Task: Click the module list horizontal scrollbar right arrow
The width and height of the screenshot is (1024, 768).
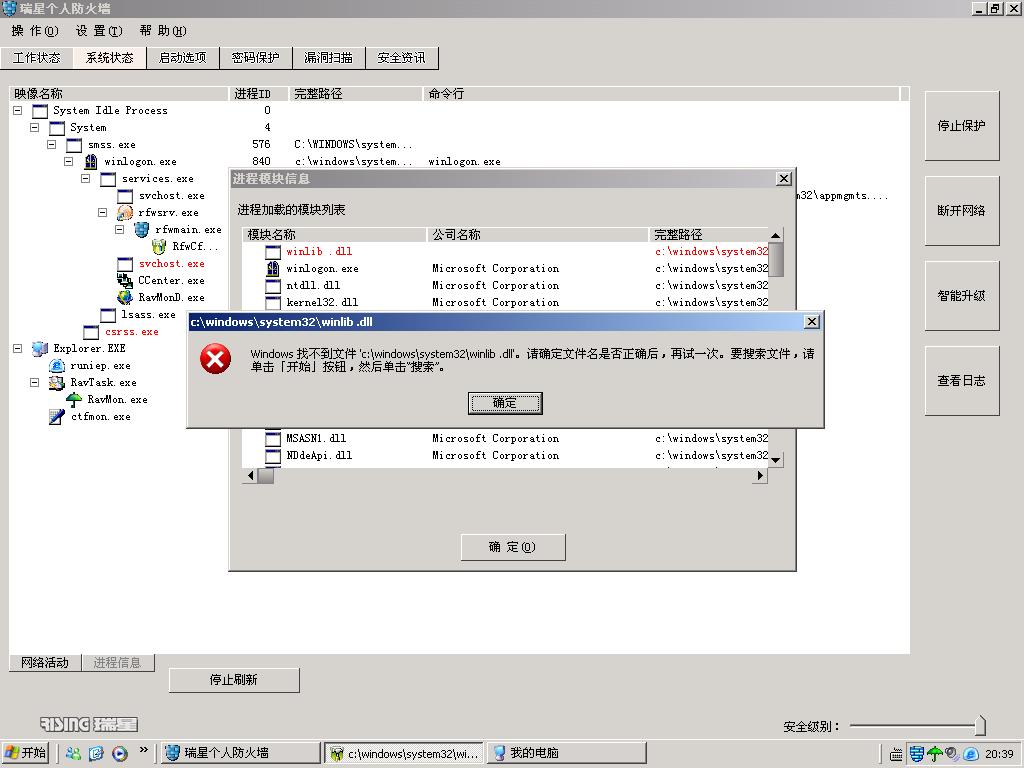Action: click(760, 476)
